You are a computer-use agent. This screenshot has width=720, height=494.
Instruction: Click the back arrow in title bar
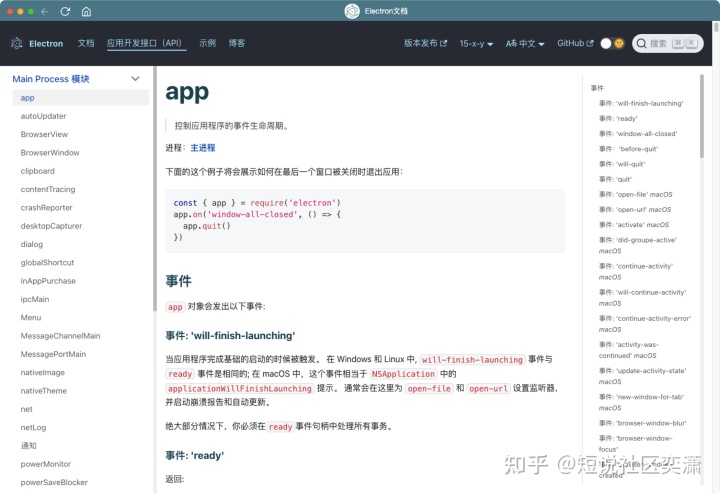pos(45,11)
